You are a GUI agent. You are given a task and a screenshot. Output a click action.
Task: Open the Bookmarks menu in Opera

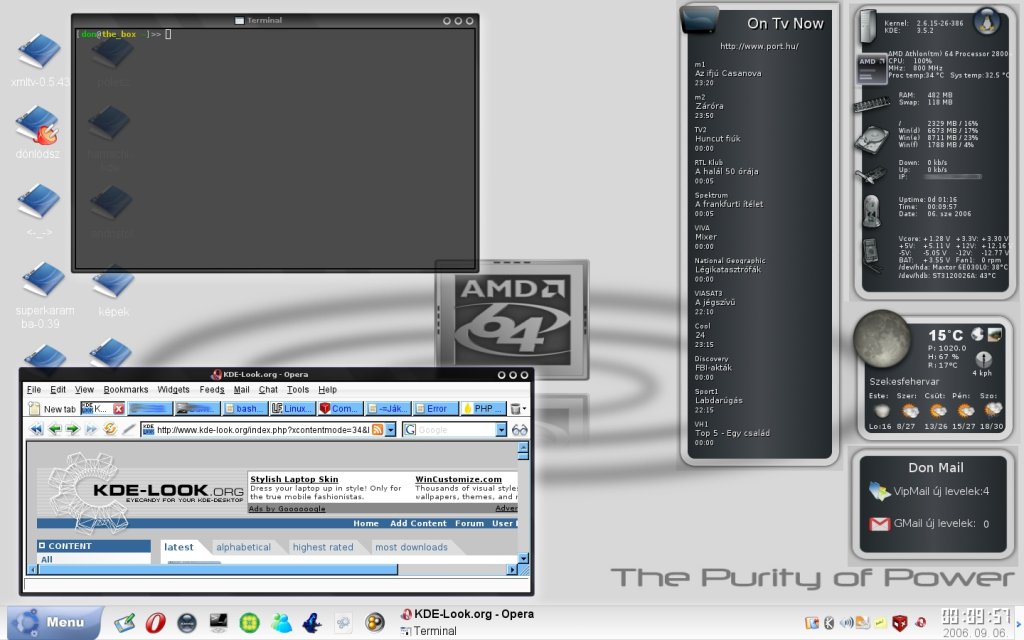pyautogui.click(x=125, y=389)
